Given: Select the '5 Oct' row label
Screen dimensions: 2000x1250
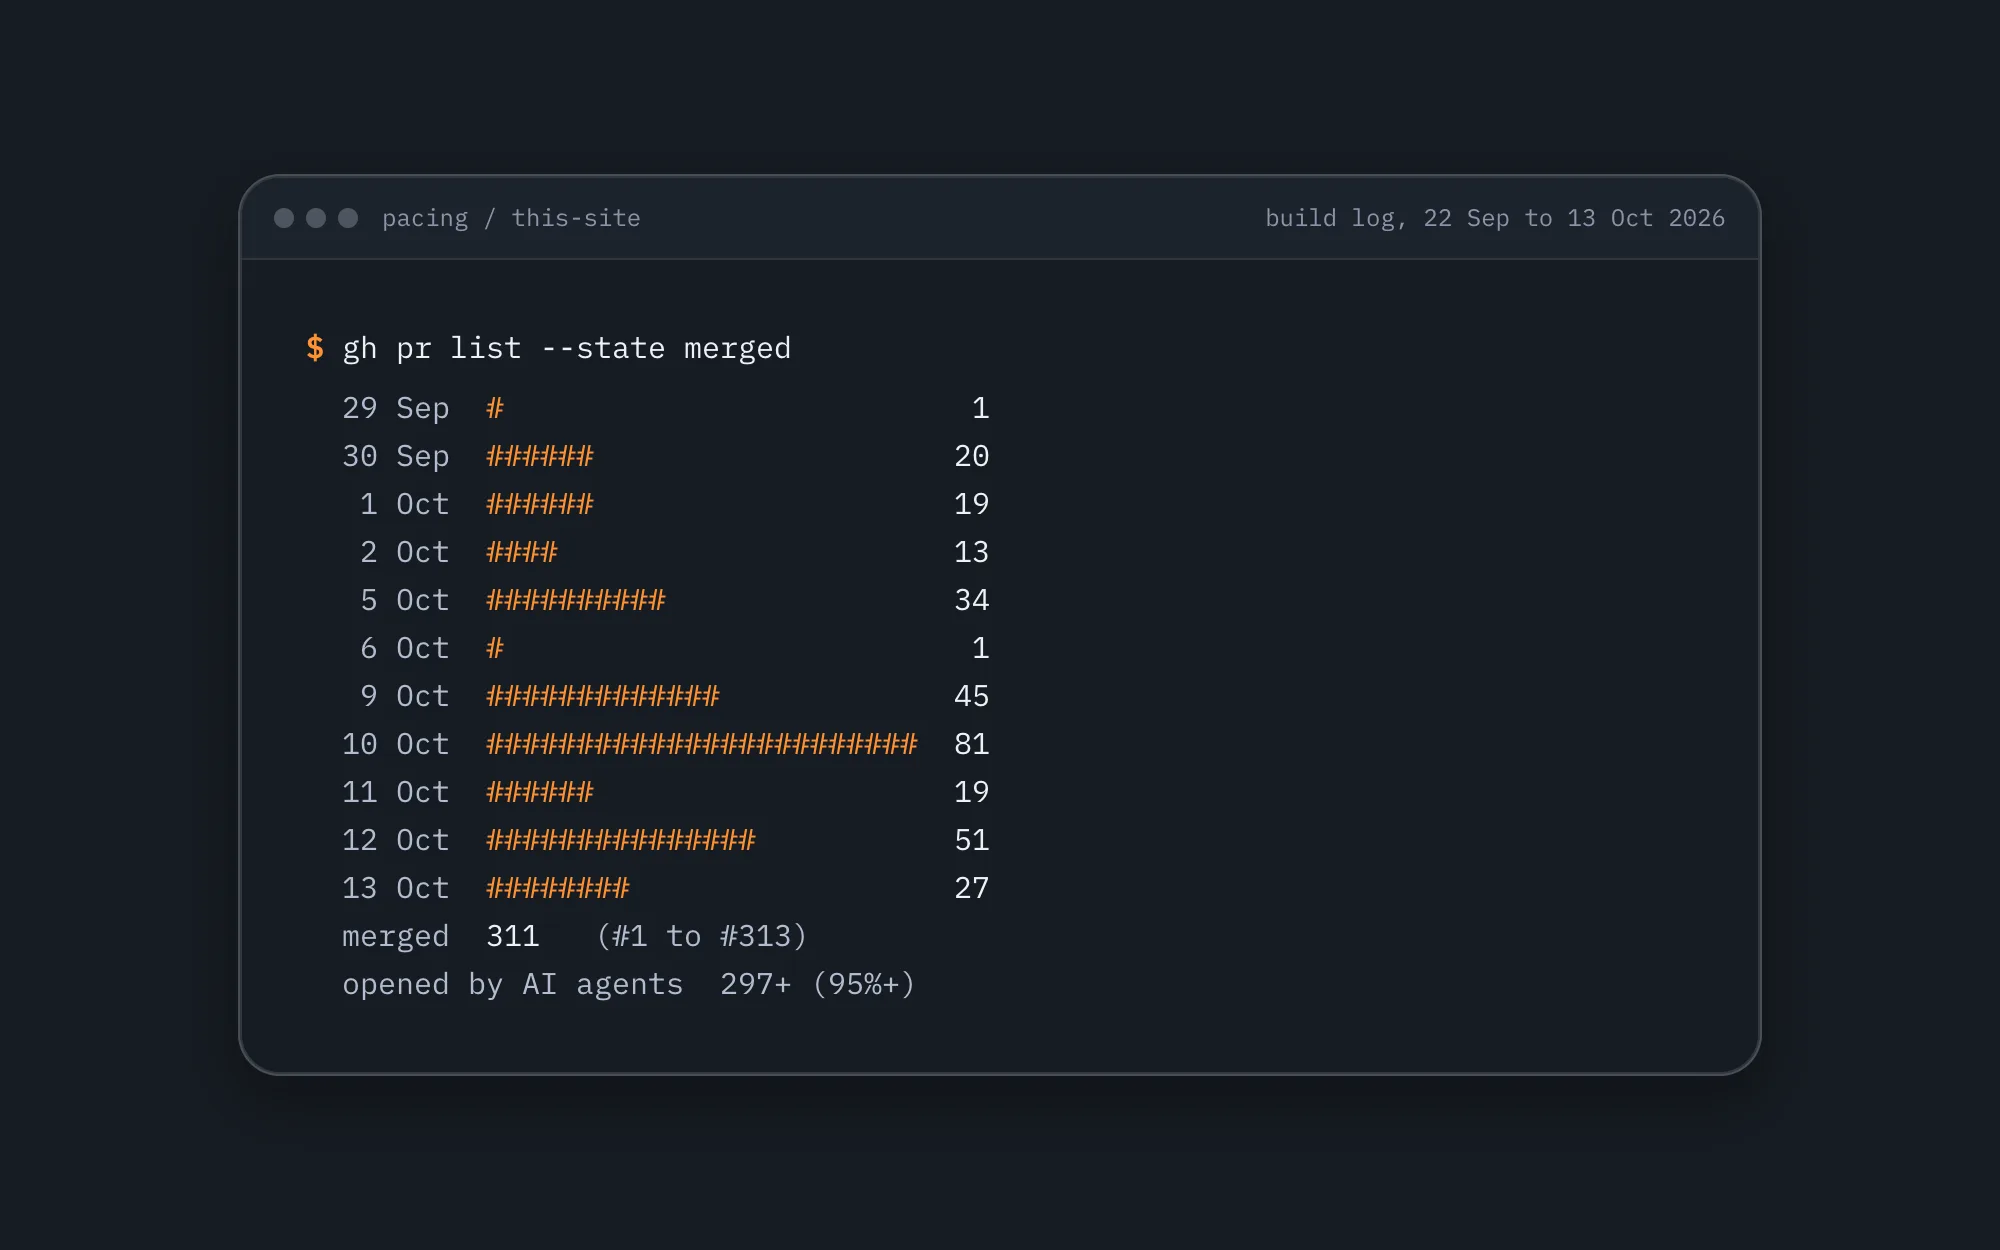Looking at the screenshot, I should pos(405,600).
